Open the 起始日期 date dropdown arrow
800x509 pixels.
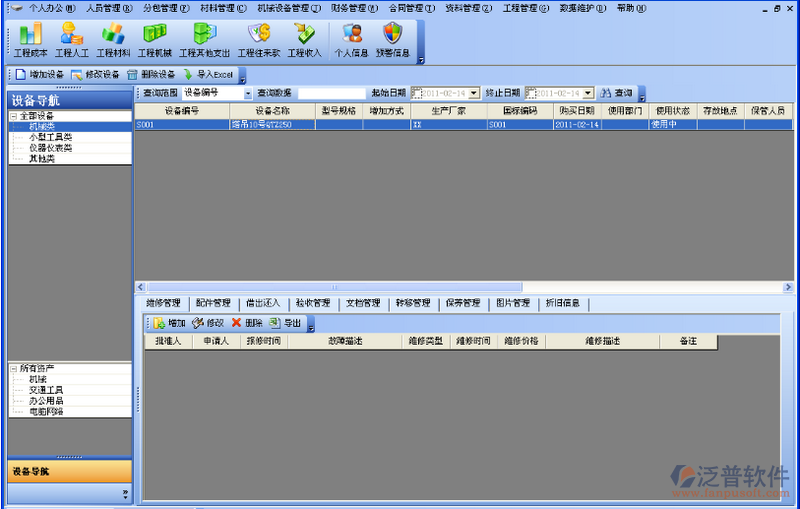(474, 93)
